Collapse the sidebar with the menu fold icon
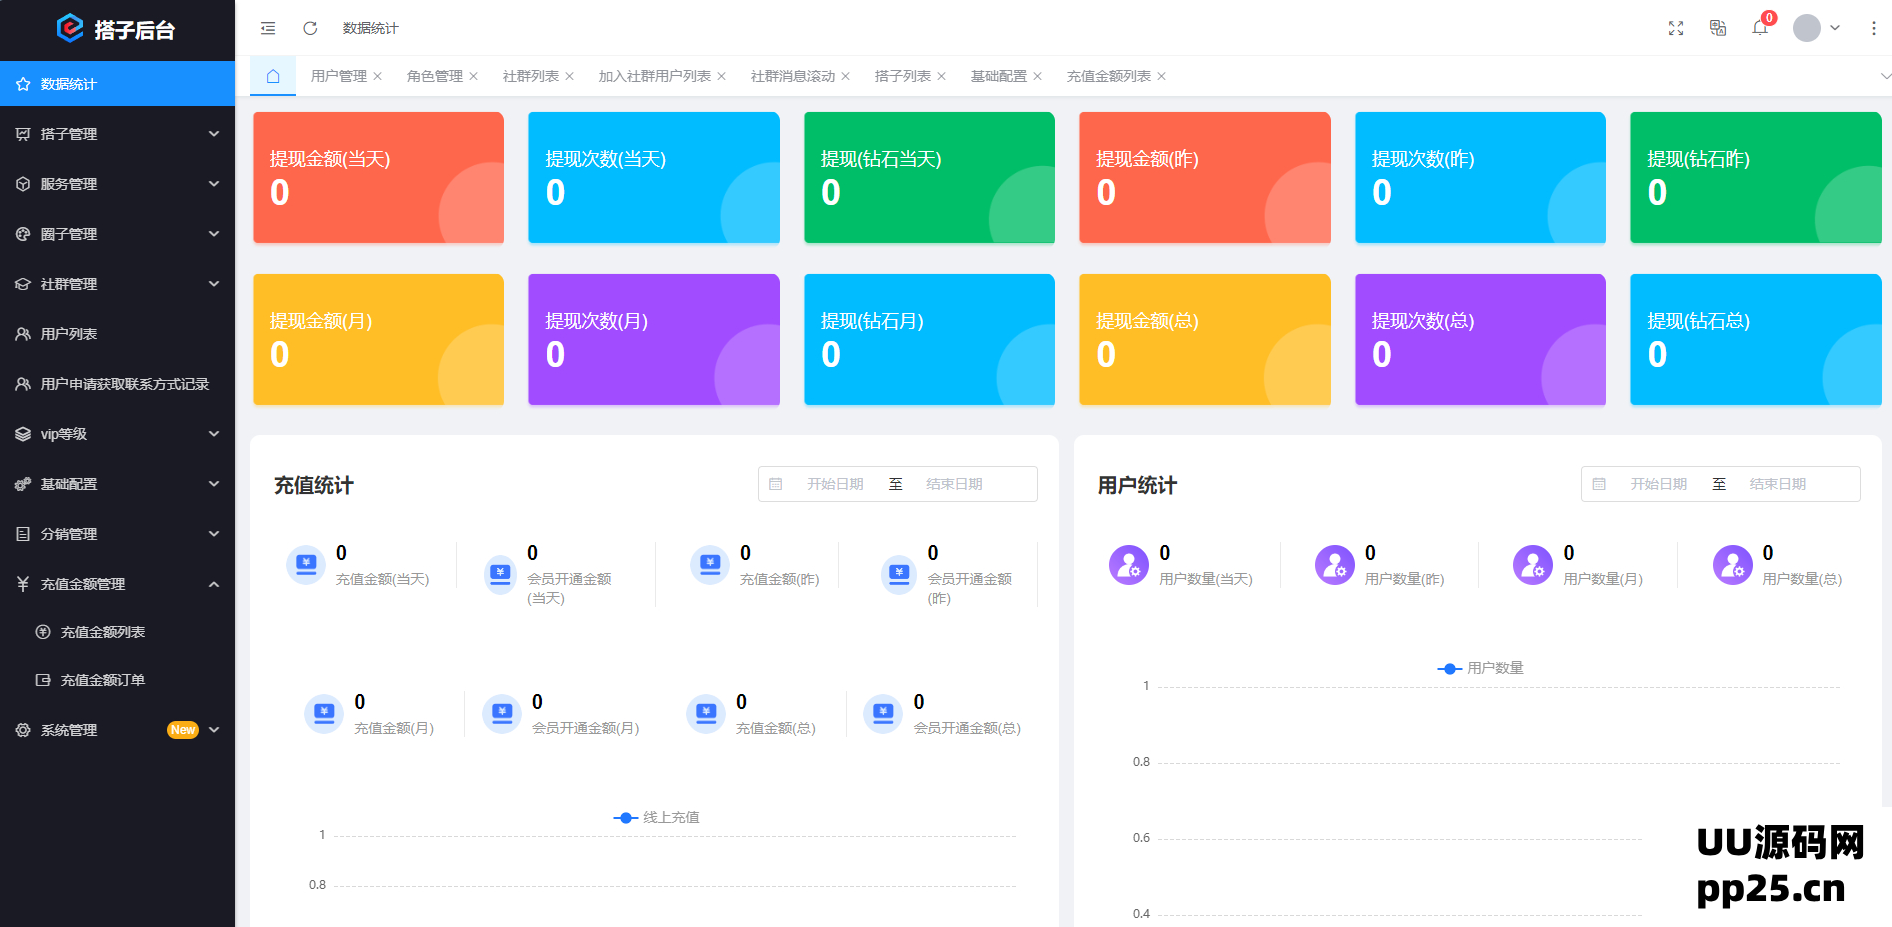Screen dimensions: 1892x927 point(268,28)
